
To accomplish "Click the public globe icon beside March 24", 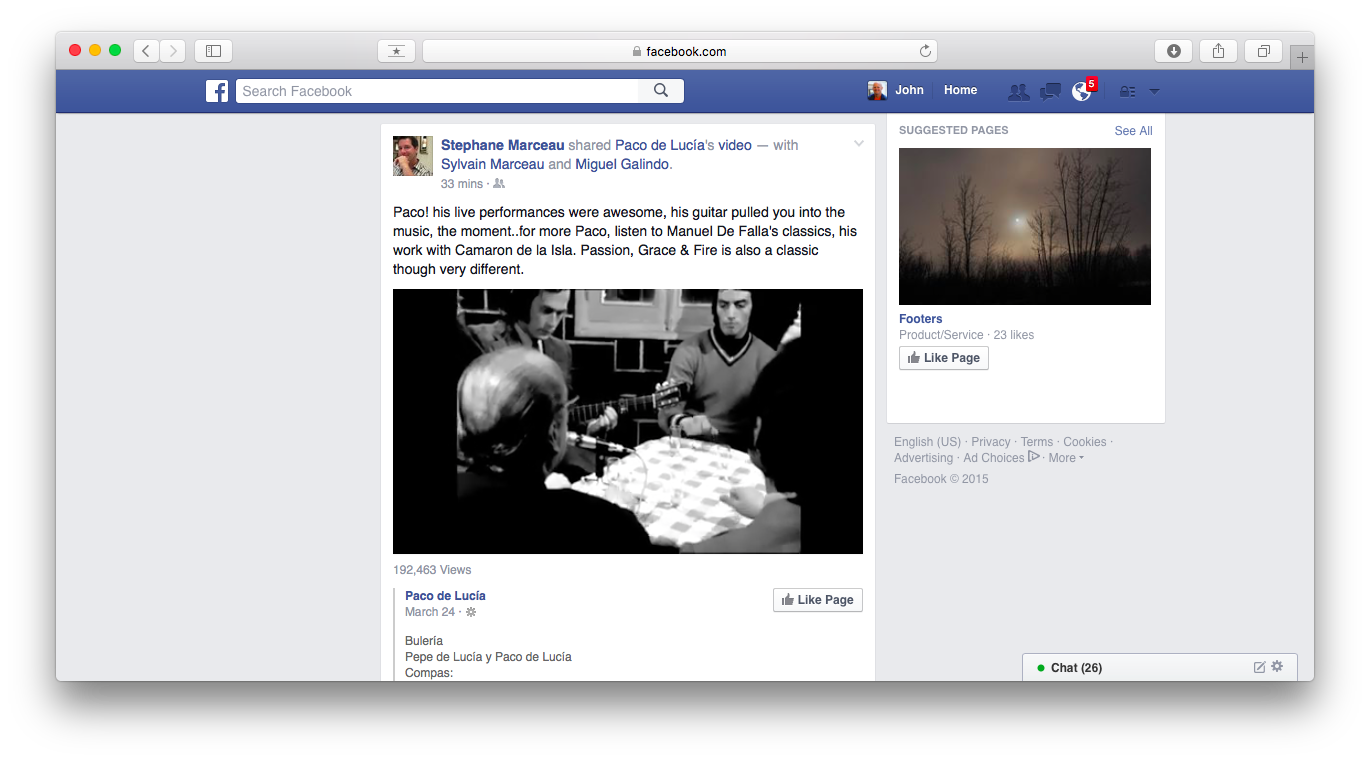I will pyautogui.click(x=471, y=612).
